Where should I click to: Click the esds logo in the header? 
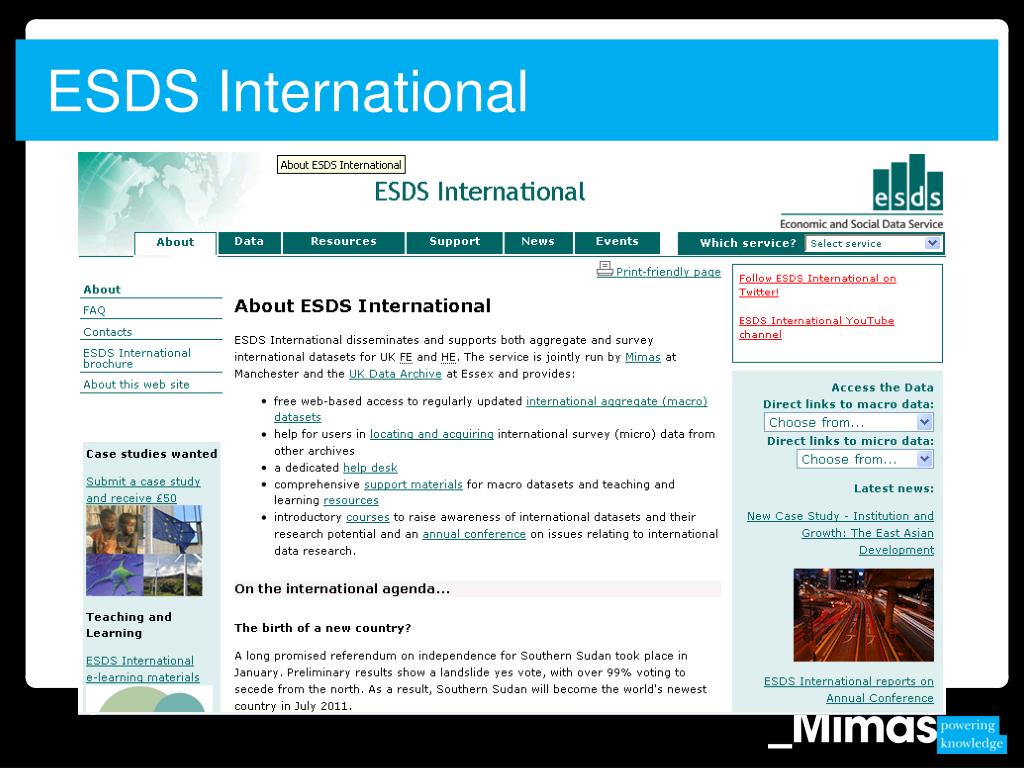pyautogui.click(x=908, y=183)
